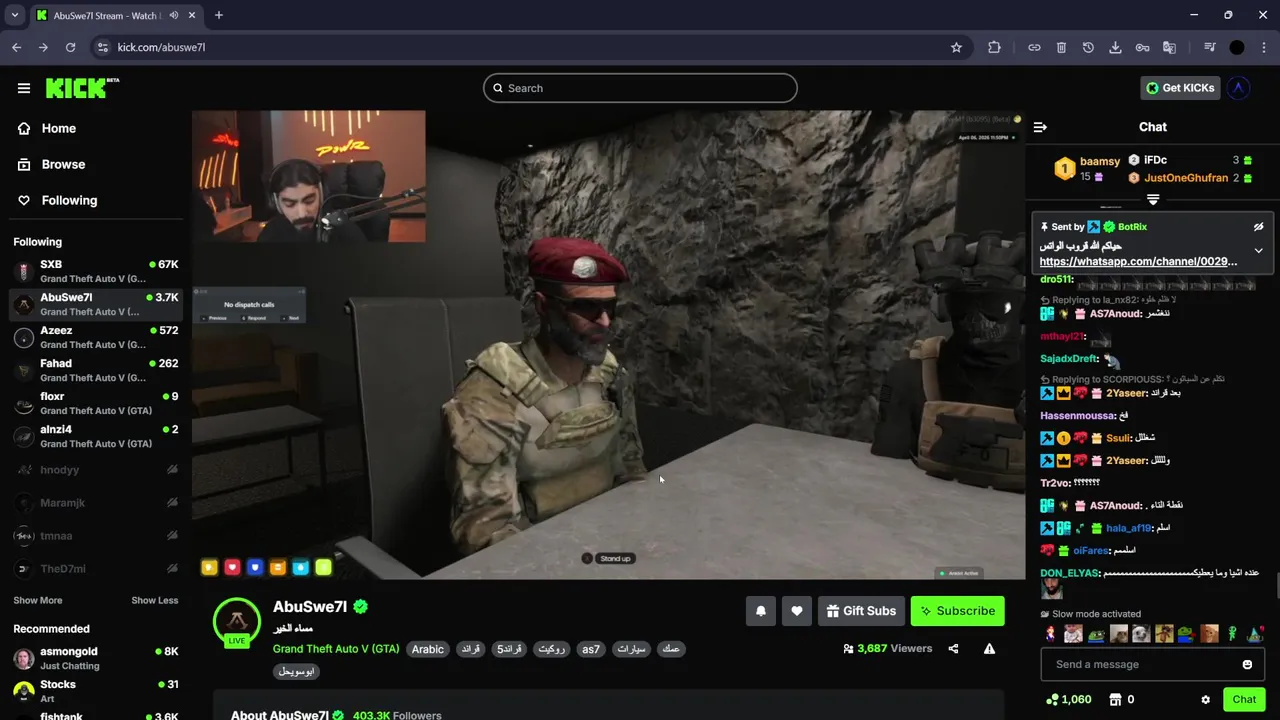The width and height of the screenshot is (1280, 720).
Task: Toggle the heart follow button
Action: coord(796,611)
